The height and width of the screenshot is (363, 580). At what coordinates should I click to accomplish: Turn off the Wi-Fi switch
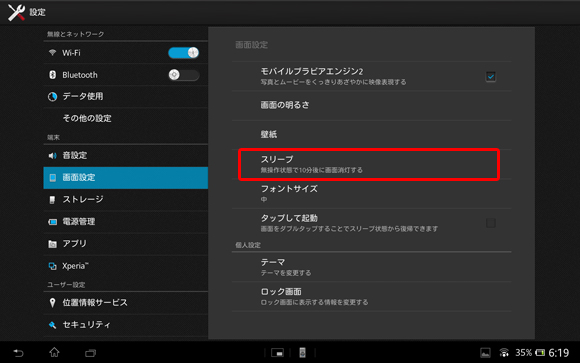click(183, 53)
